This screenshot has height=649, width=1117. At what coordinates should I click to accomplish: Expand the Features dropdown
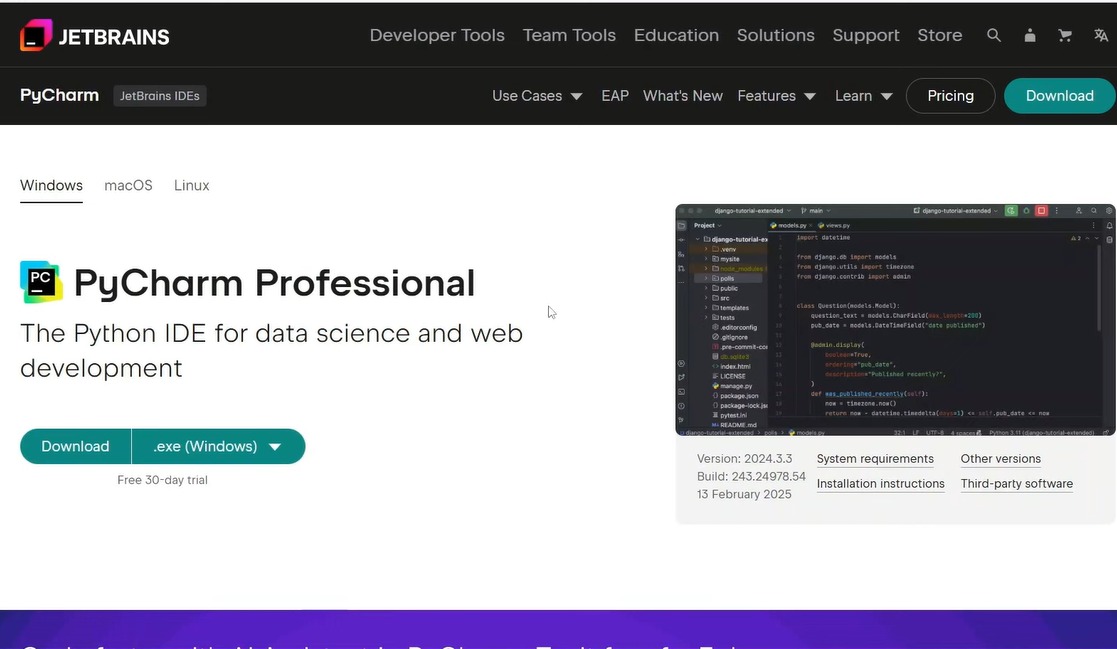776,96
